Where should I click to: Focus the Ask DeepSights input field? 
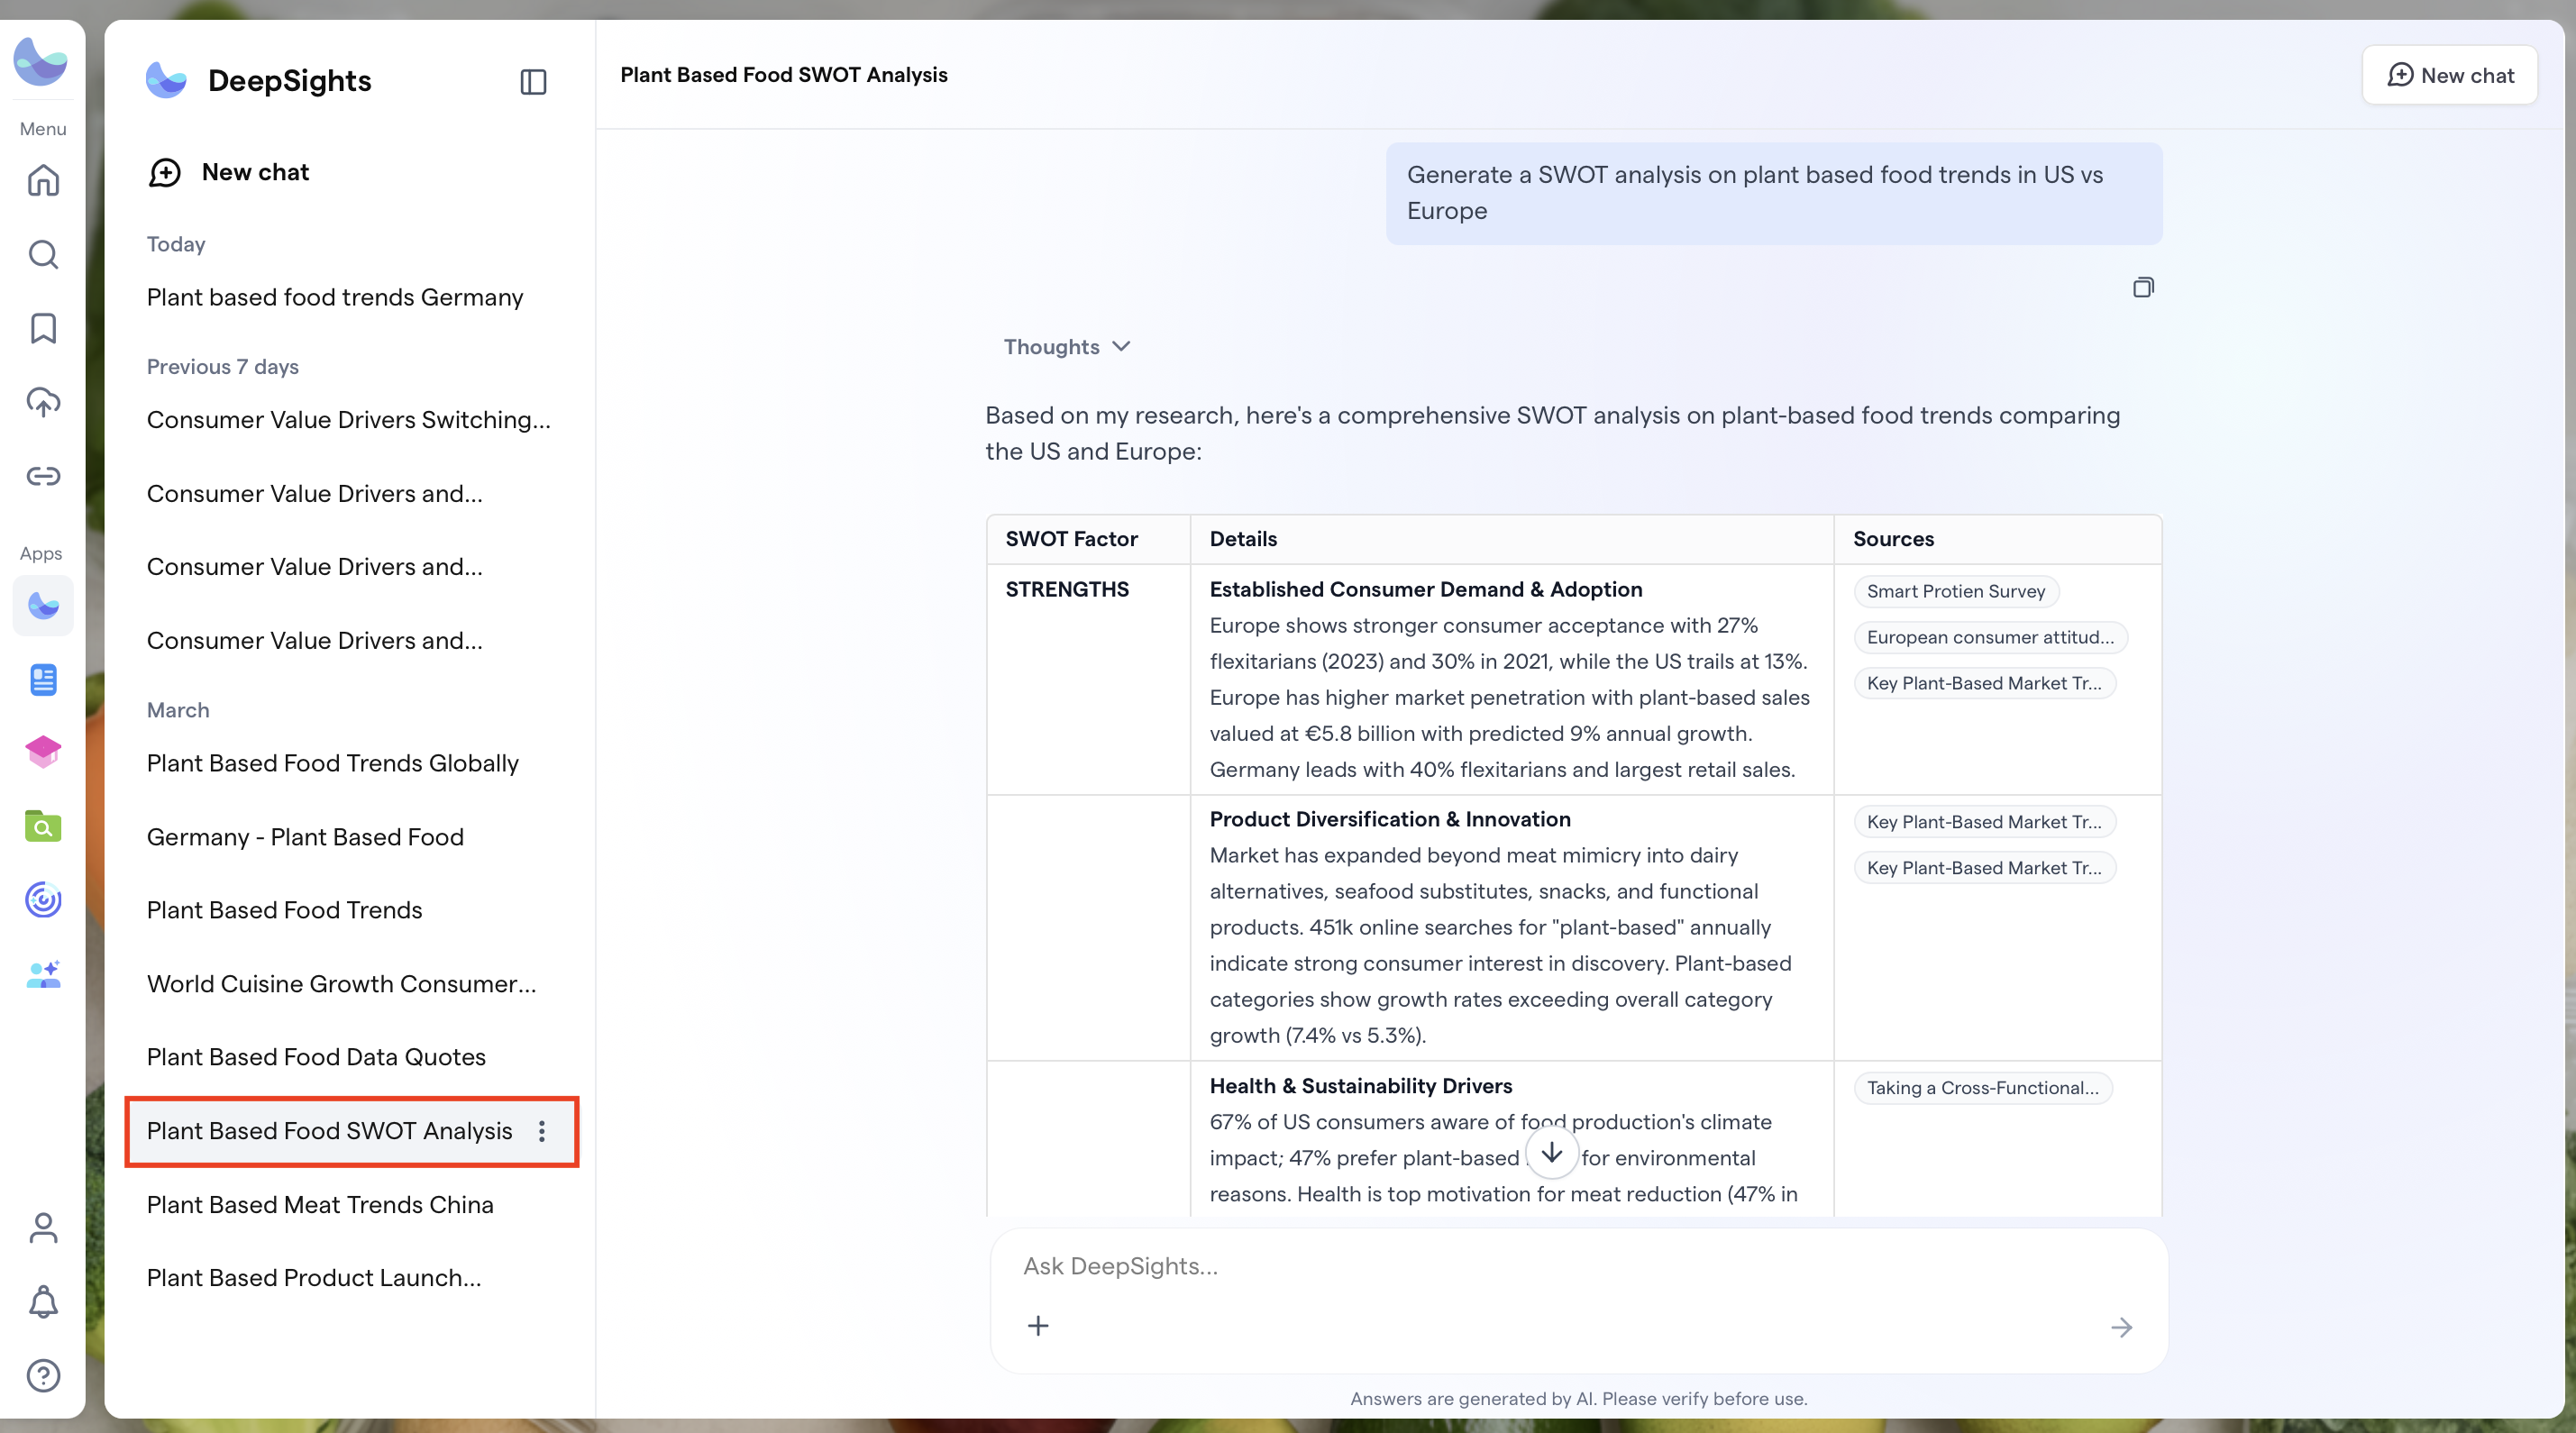[x=1577, y=1266]
